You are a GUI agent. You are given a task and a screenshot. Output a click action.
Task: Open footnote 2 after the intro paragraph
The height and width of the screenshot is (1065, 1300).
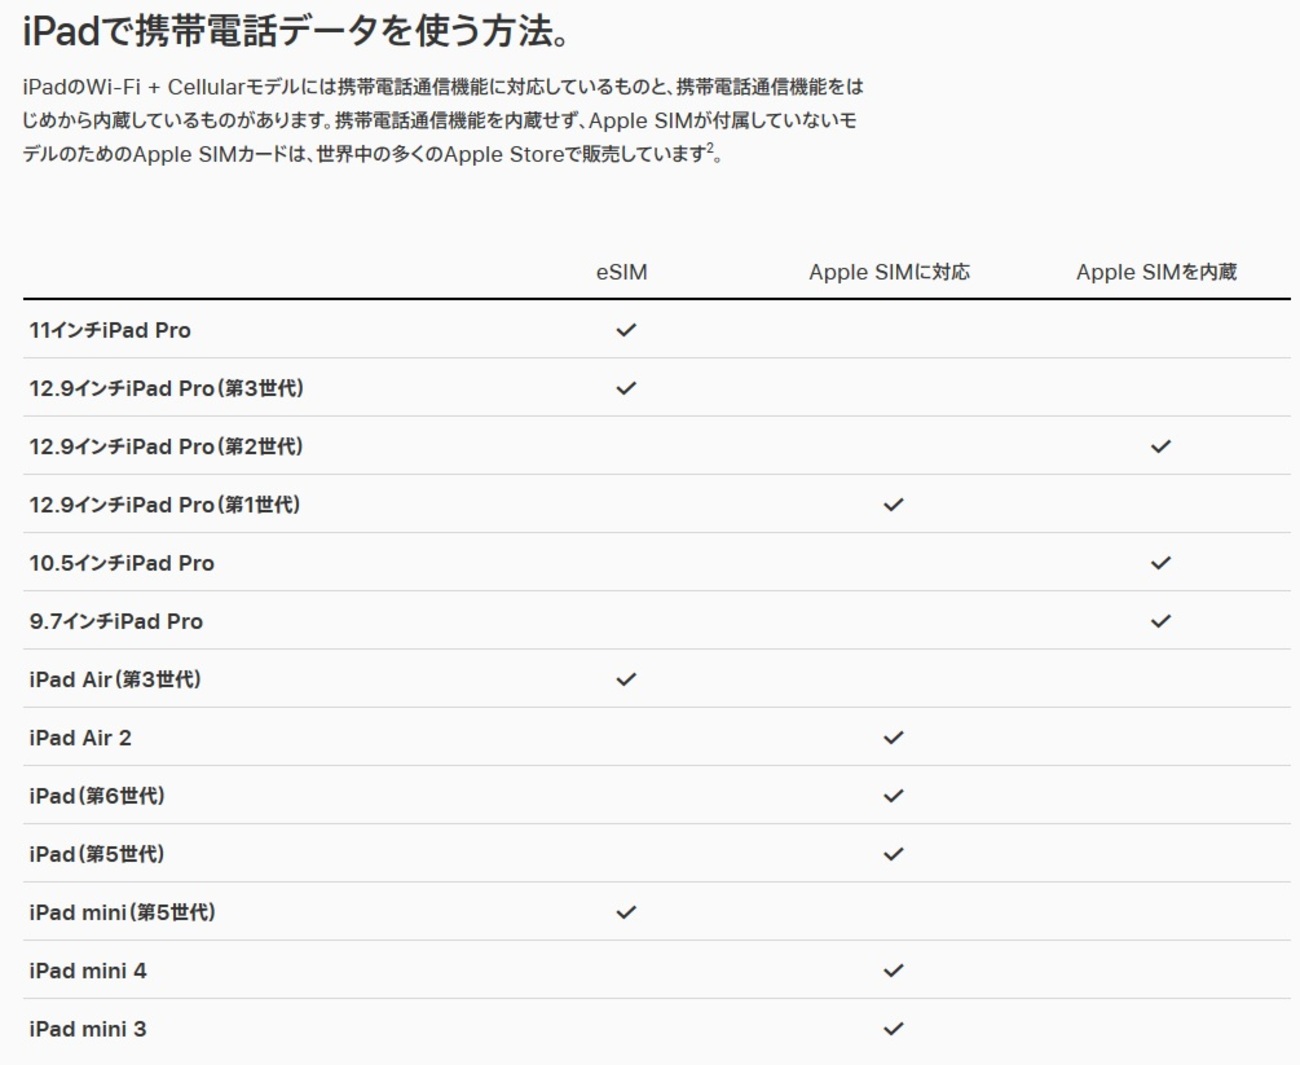tap(710, 148)
